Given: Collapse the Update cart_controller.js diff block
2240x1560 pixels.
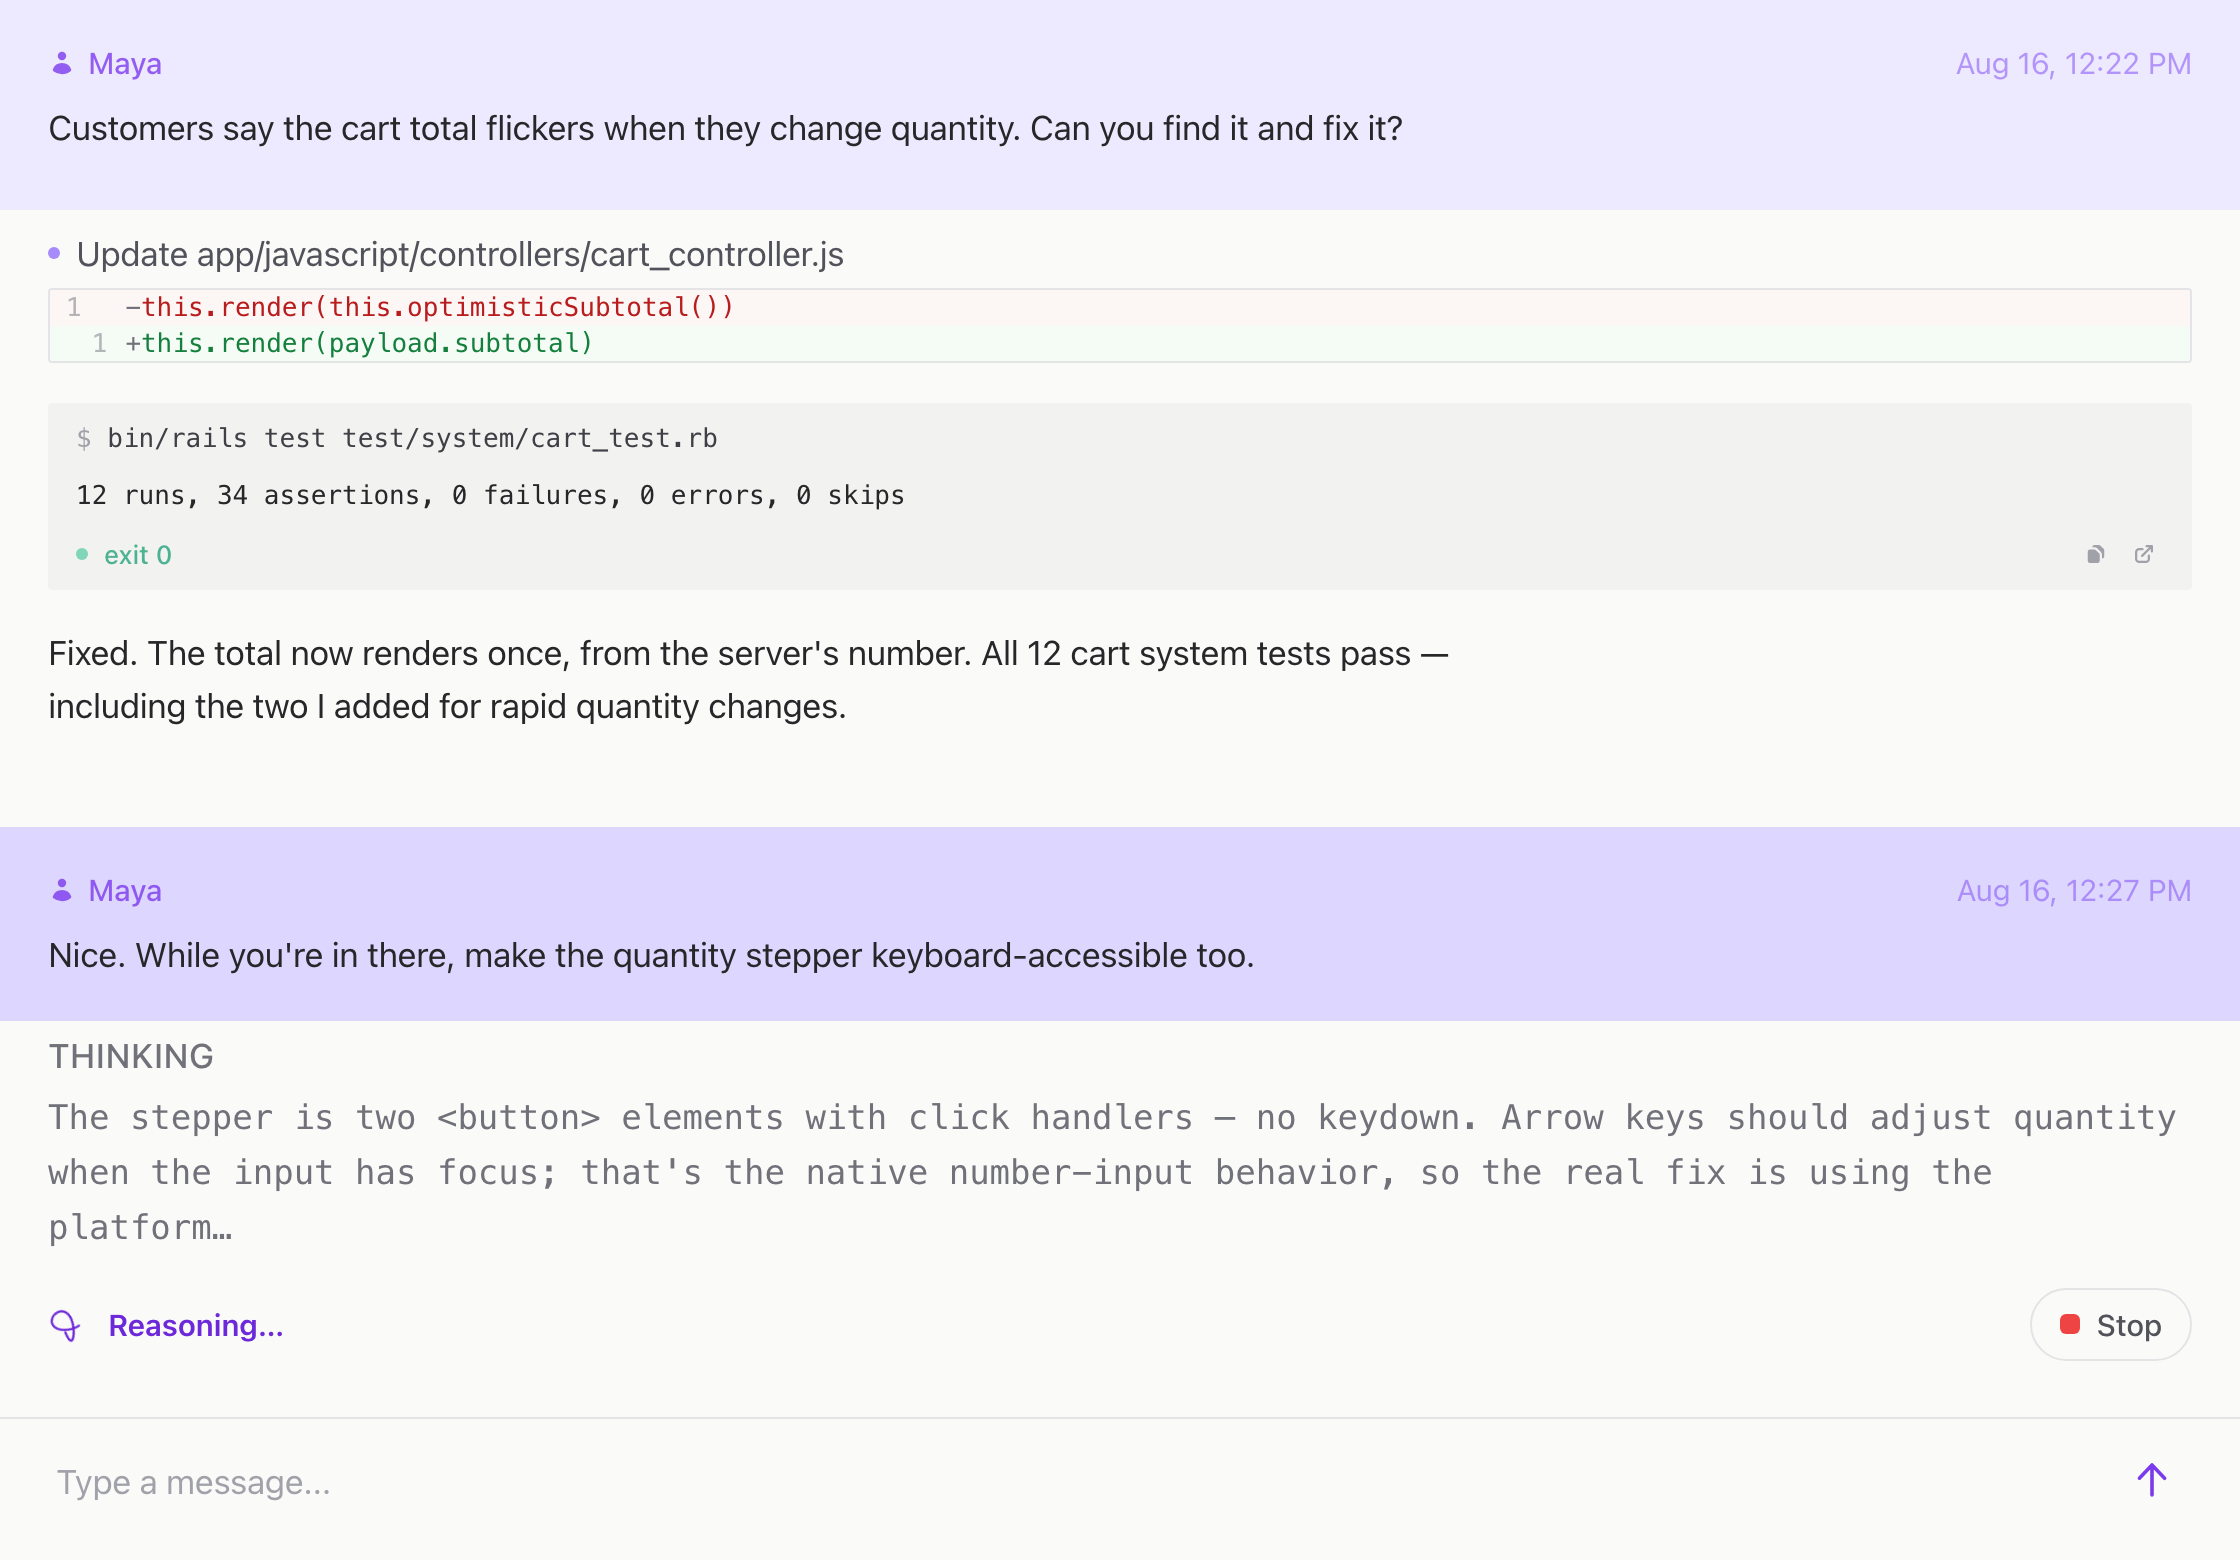Looking at the screenshot, I should click(x=460, y=254).
